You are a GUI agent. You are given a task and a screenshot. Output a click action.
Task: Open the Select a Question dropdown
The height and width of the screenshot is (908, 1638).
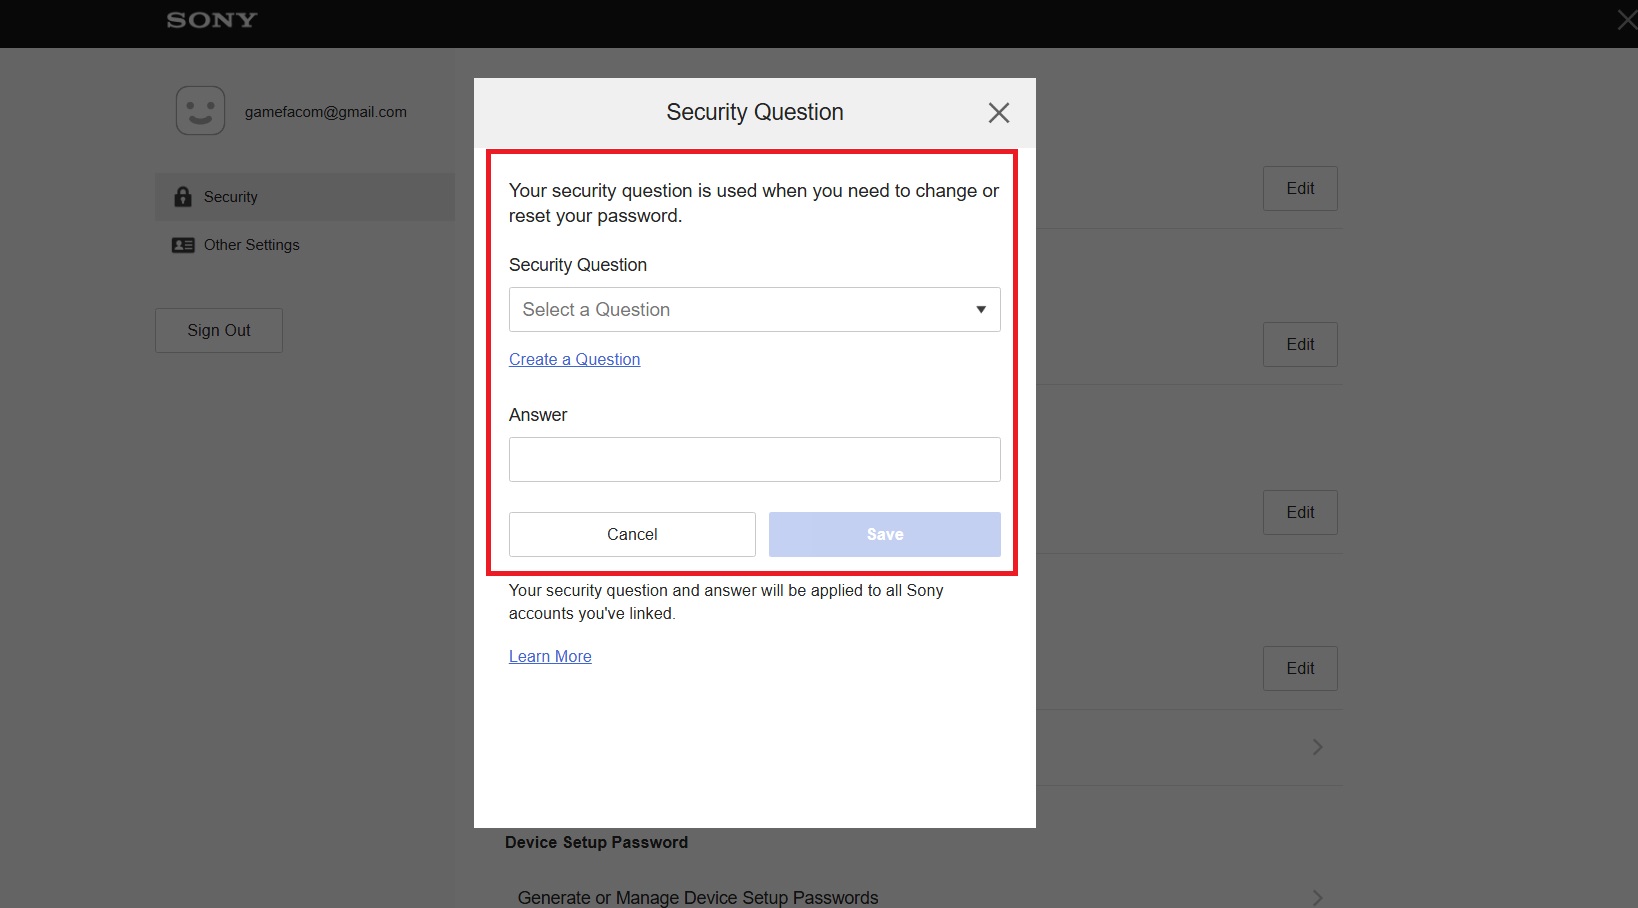[754, 310]
